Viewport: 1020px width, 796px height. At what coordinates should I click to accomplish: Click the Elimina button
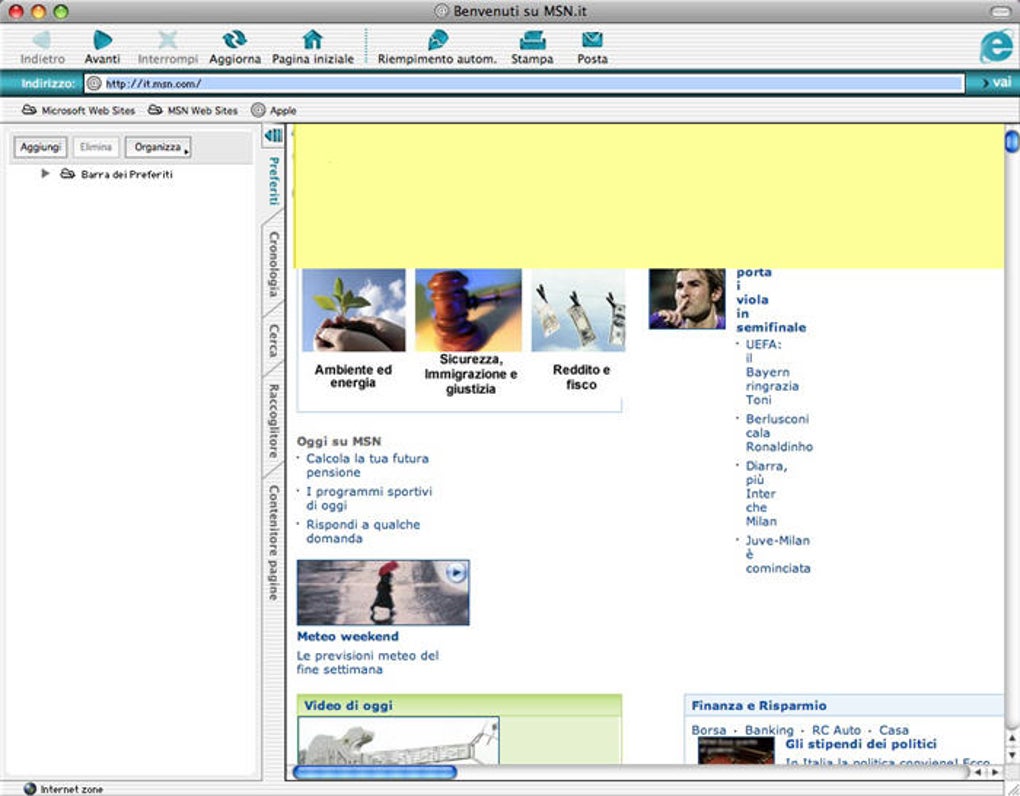point(96,147)
